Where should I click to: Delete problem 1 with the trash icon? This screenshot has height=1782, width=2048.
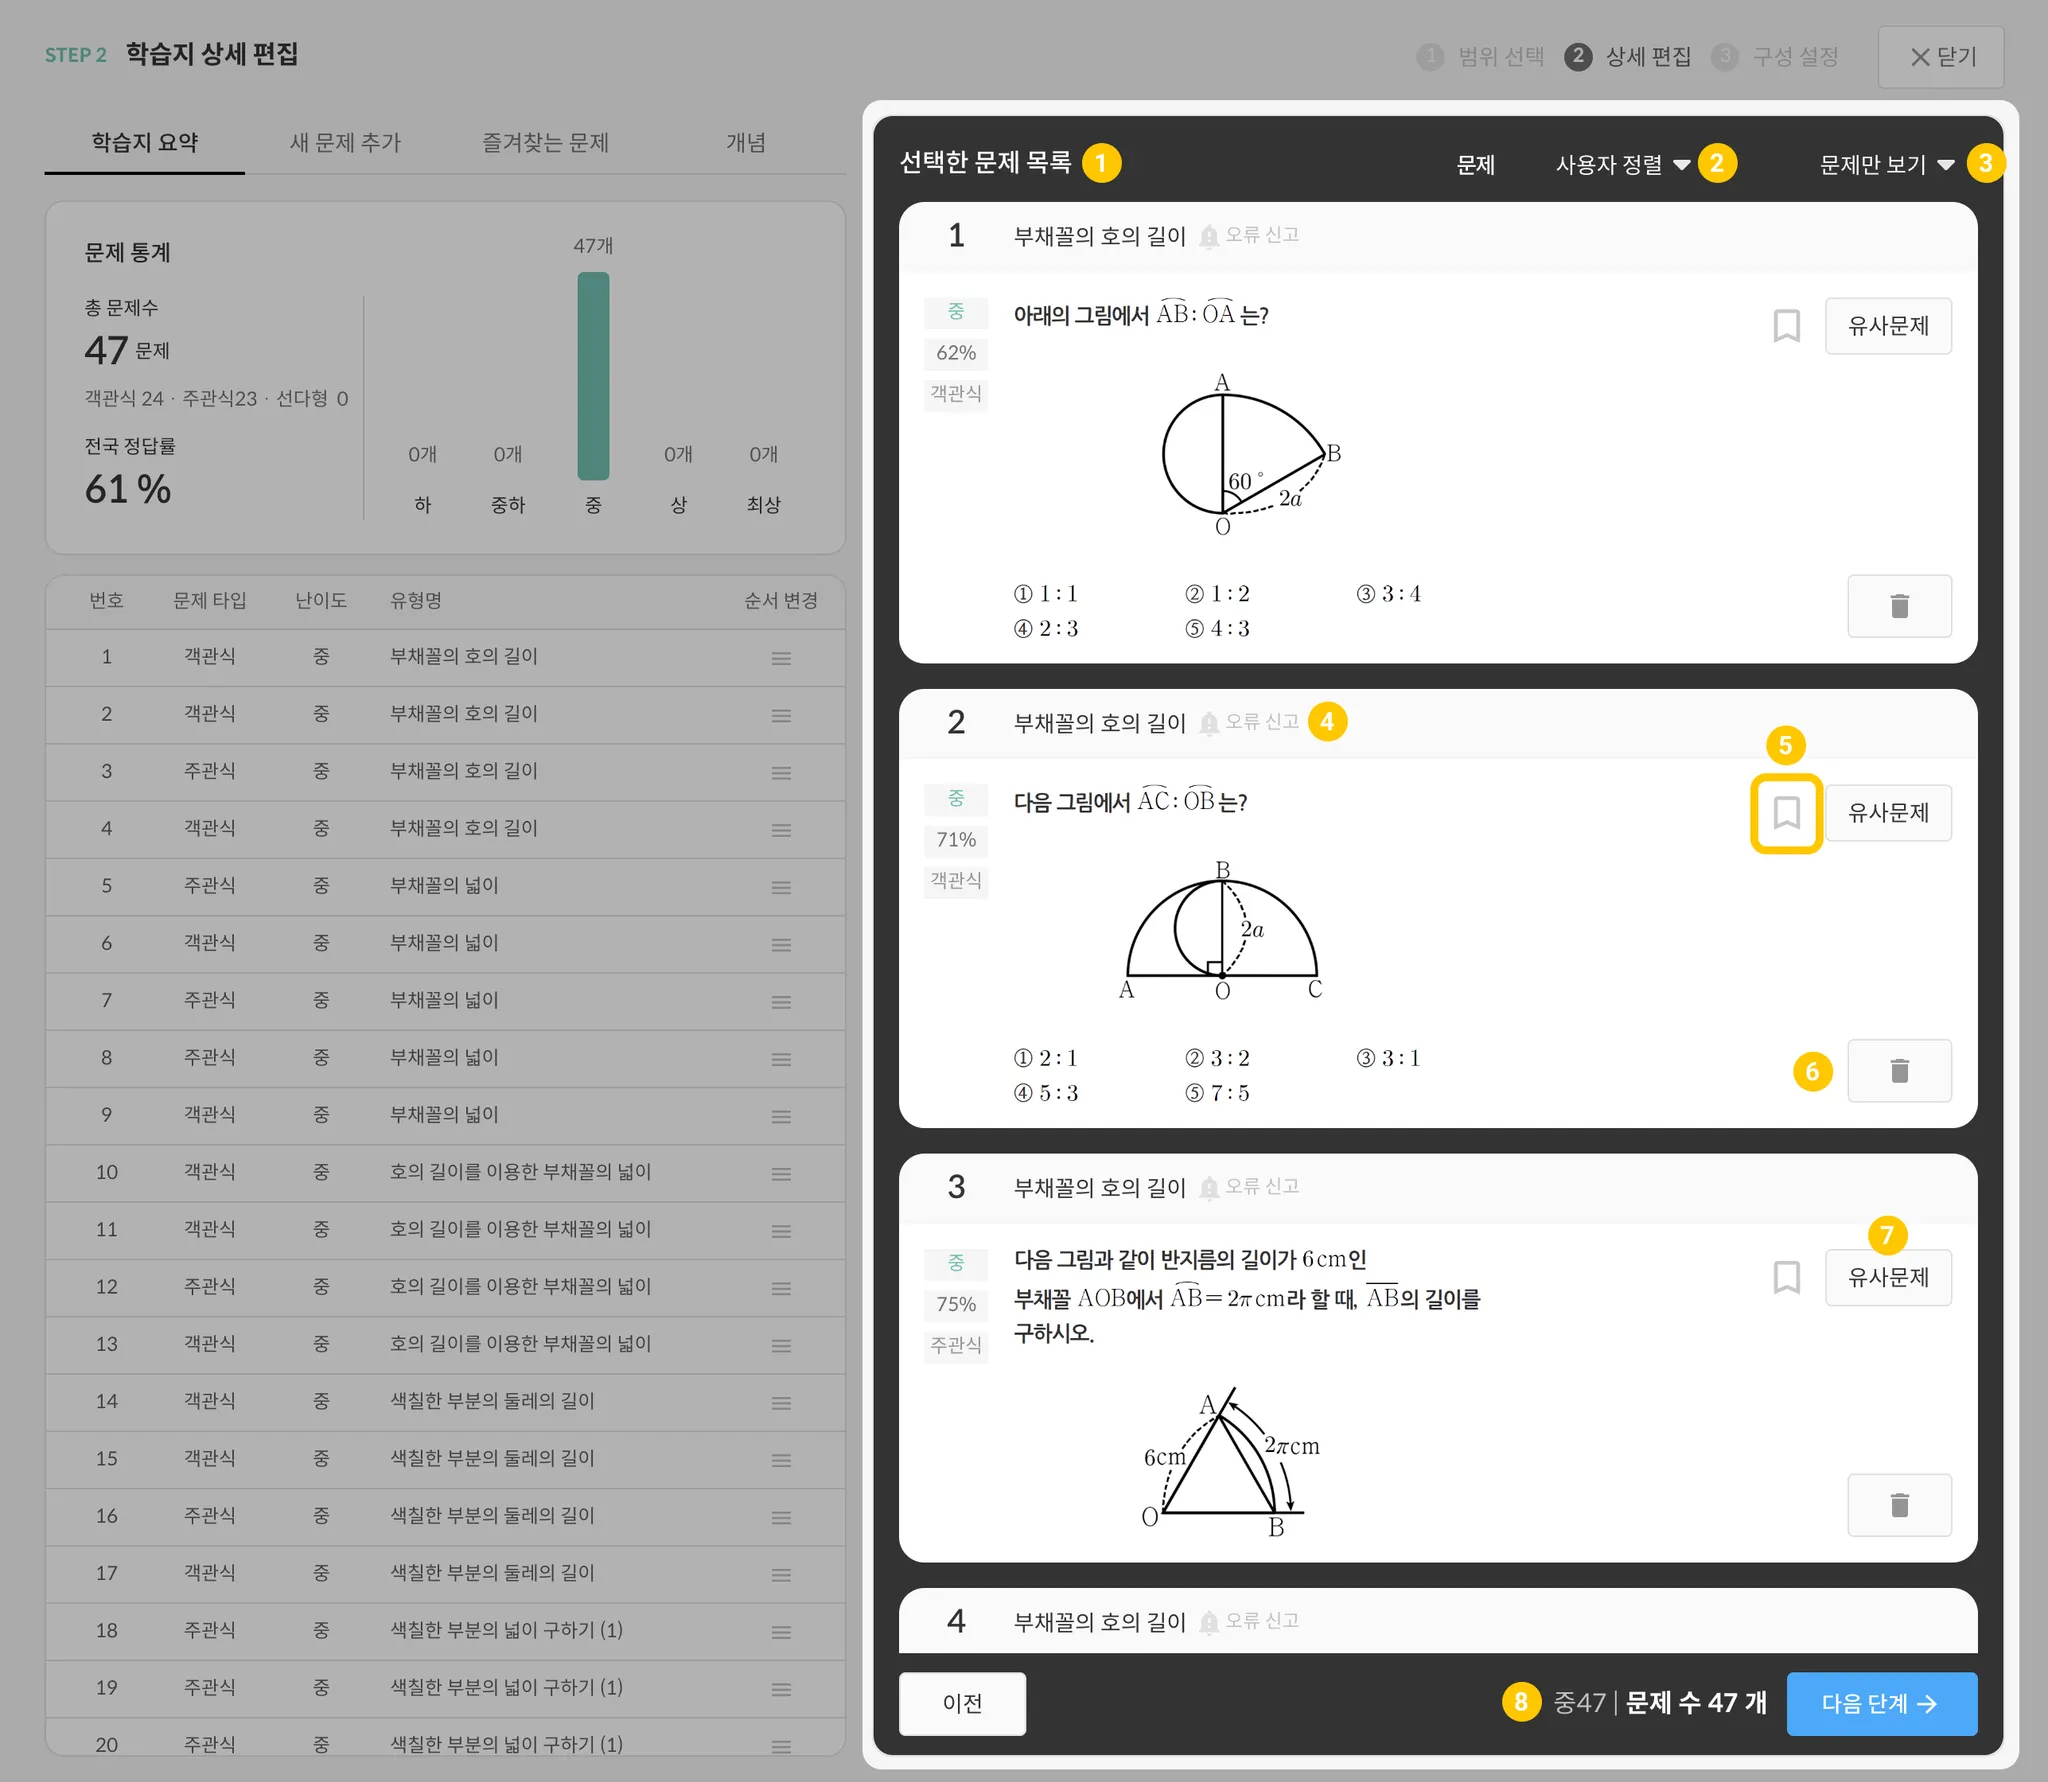pos(1898,606)
